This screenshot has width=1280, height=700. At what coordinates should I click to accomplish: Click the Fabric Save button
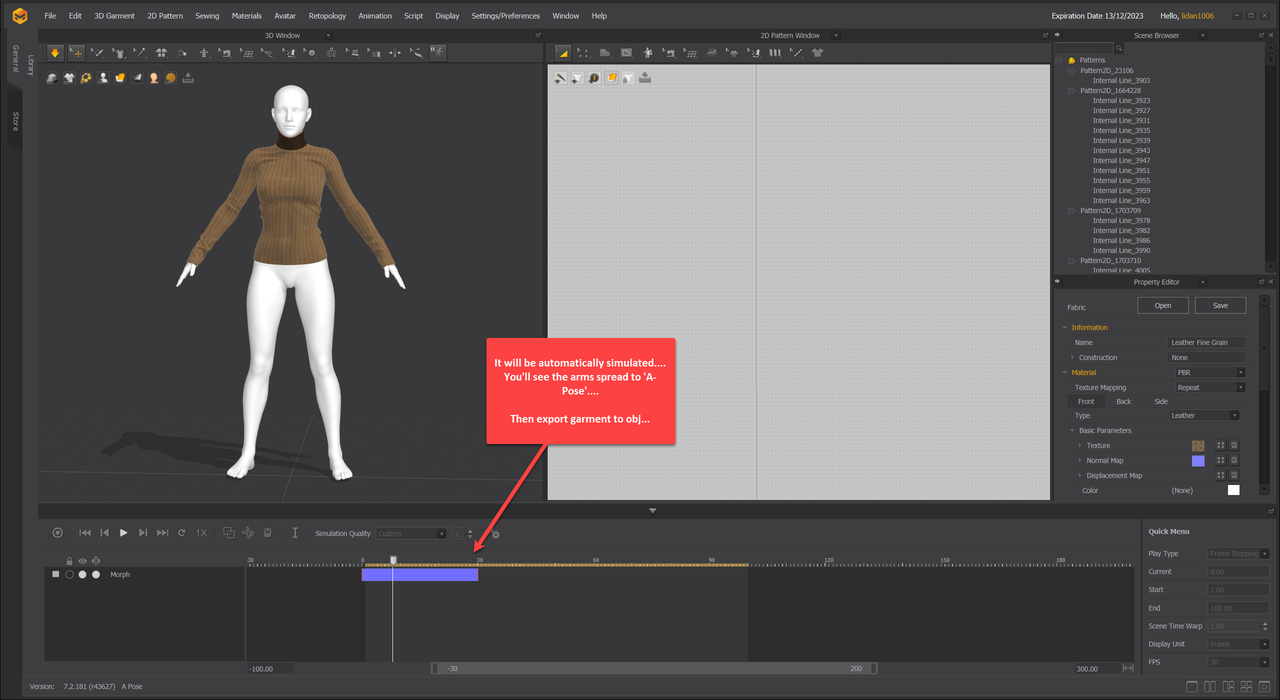pyautogui.click(x=1220, y=306)
